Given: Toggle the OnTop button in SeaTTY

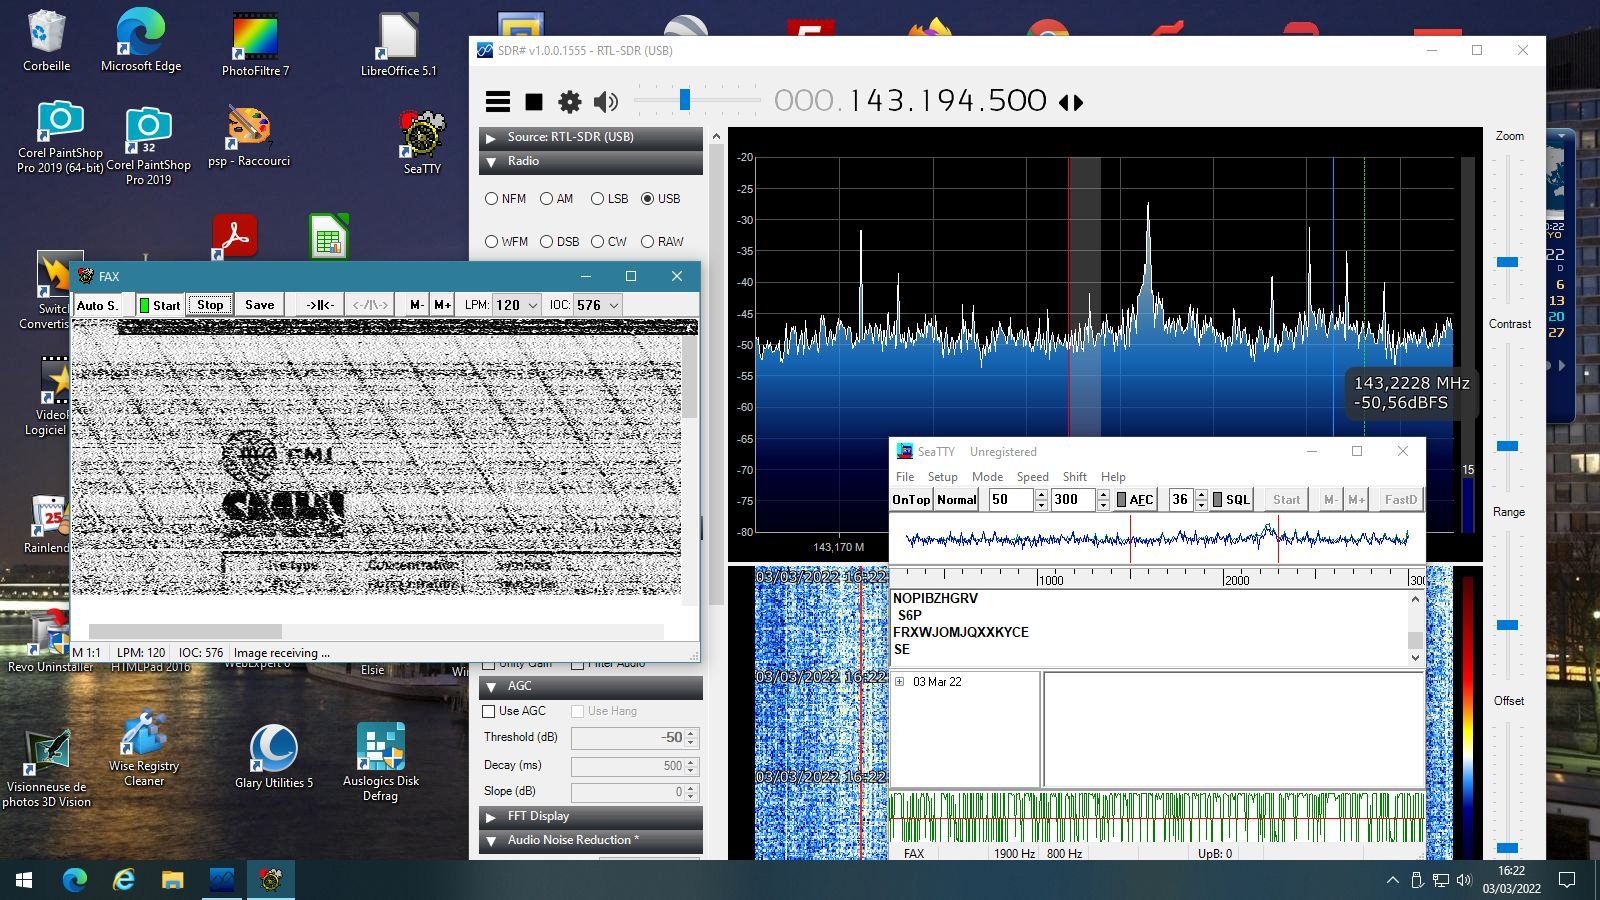Looking at the screenshot, I should 911,500.
